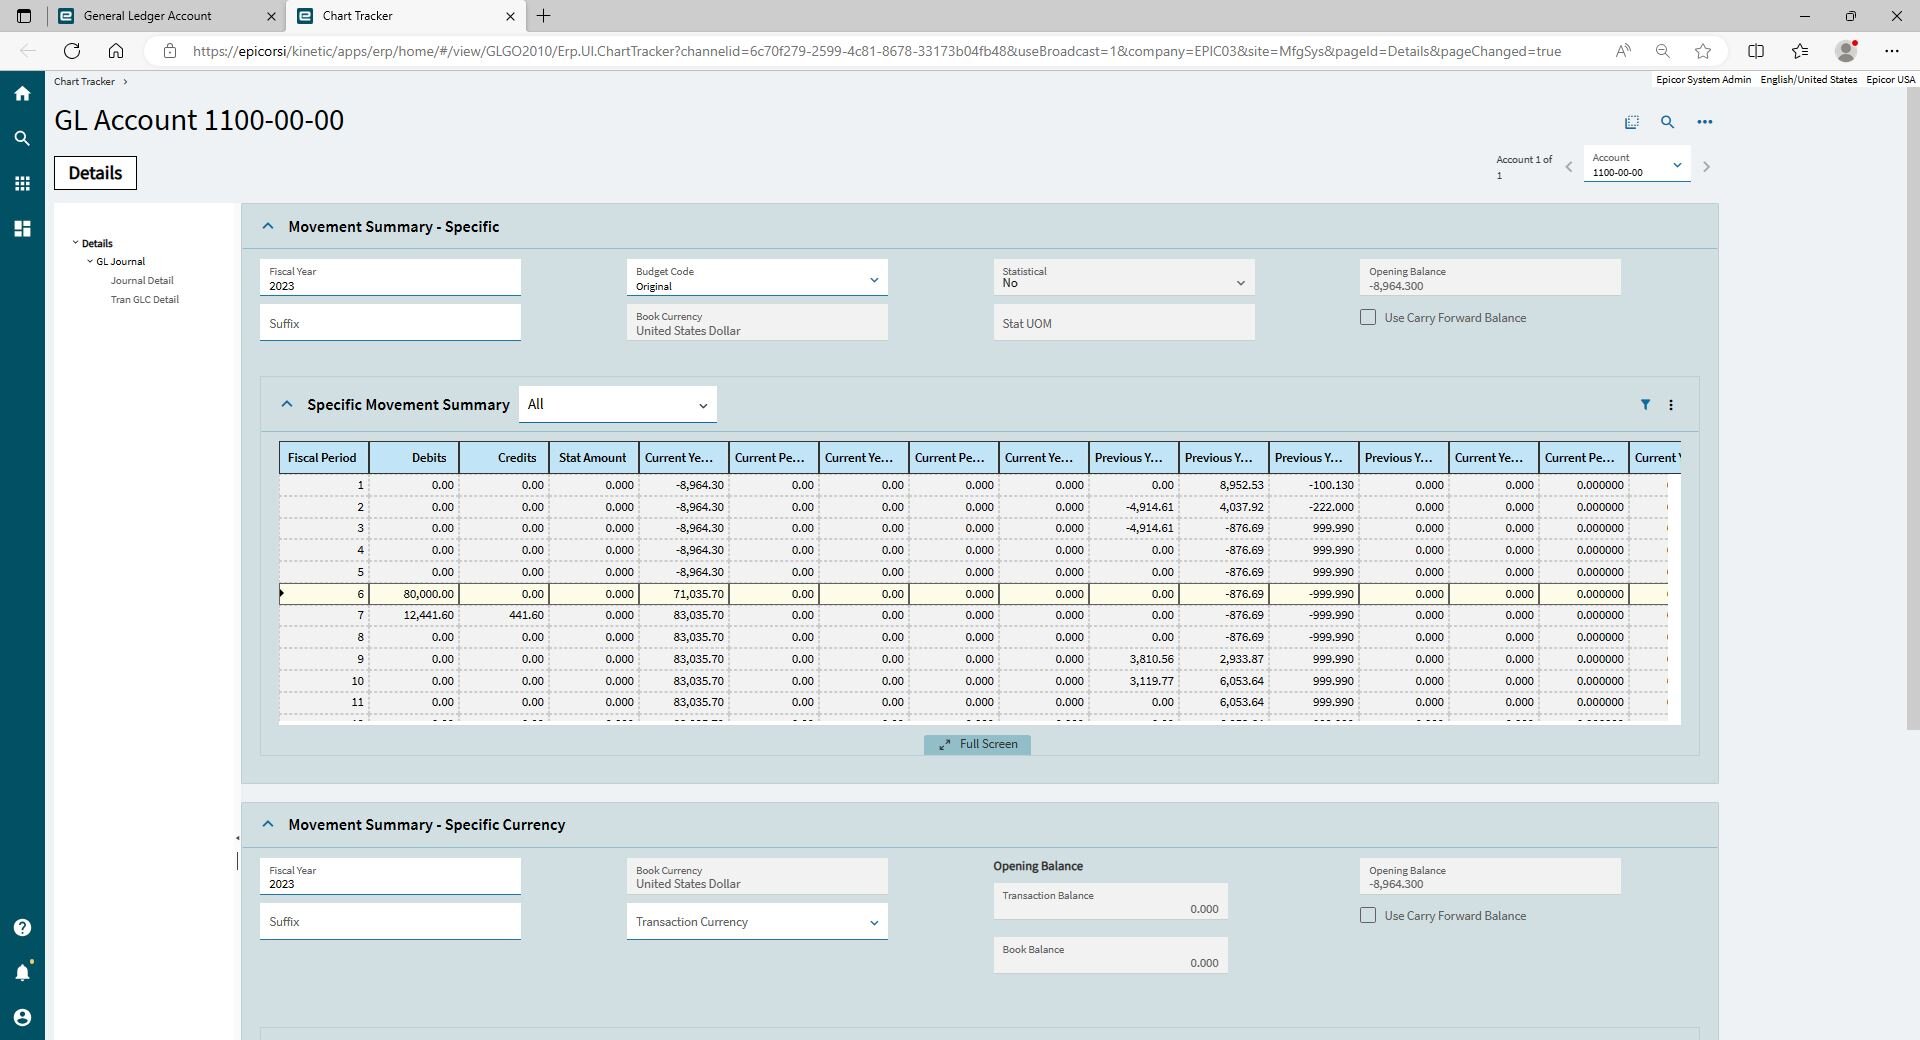The image size is (1920, 1040).
Task: Sort by the Debits column header
Action: point(415,458)
